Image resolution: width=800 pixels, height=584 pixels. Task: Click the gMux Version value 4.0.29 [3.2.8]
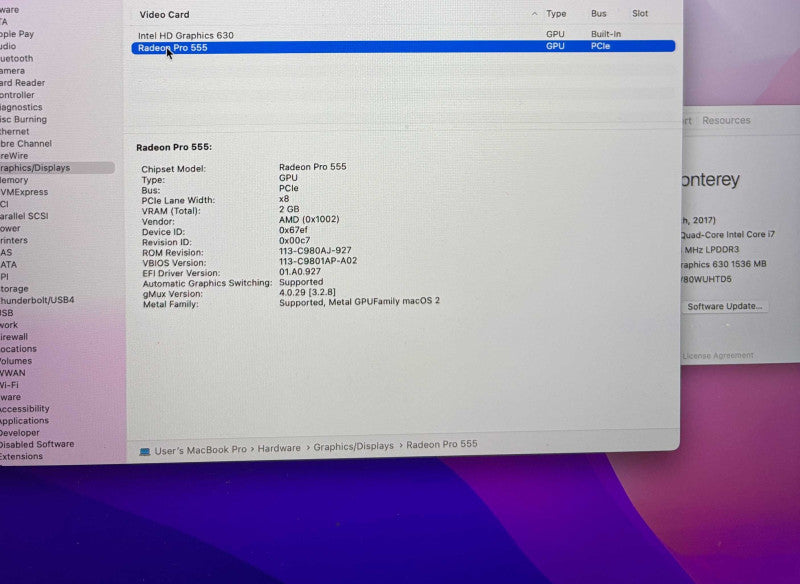point(307,292)
